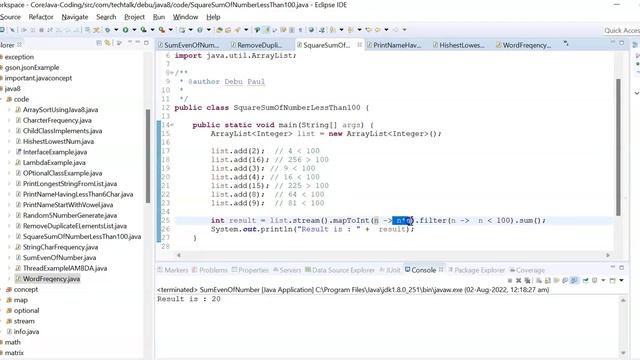
Task: Click the editor horizontal scroll right arrow
Action: (x=608, y=255)
